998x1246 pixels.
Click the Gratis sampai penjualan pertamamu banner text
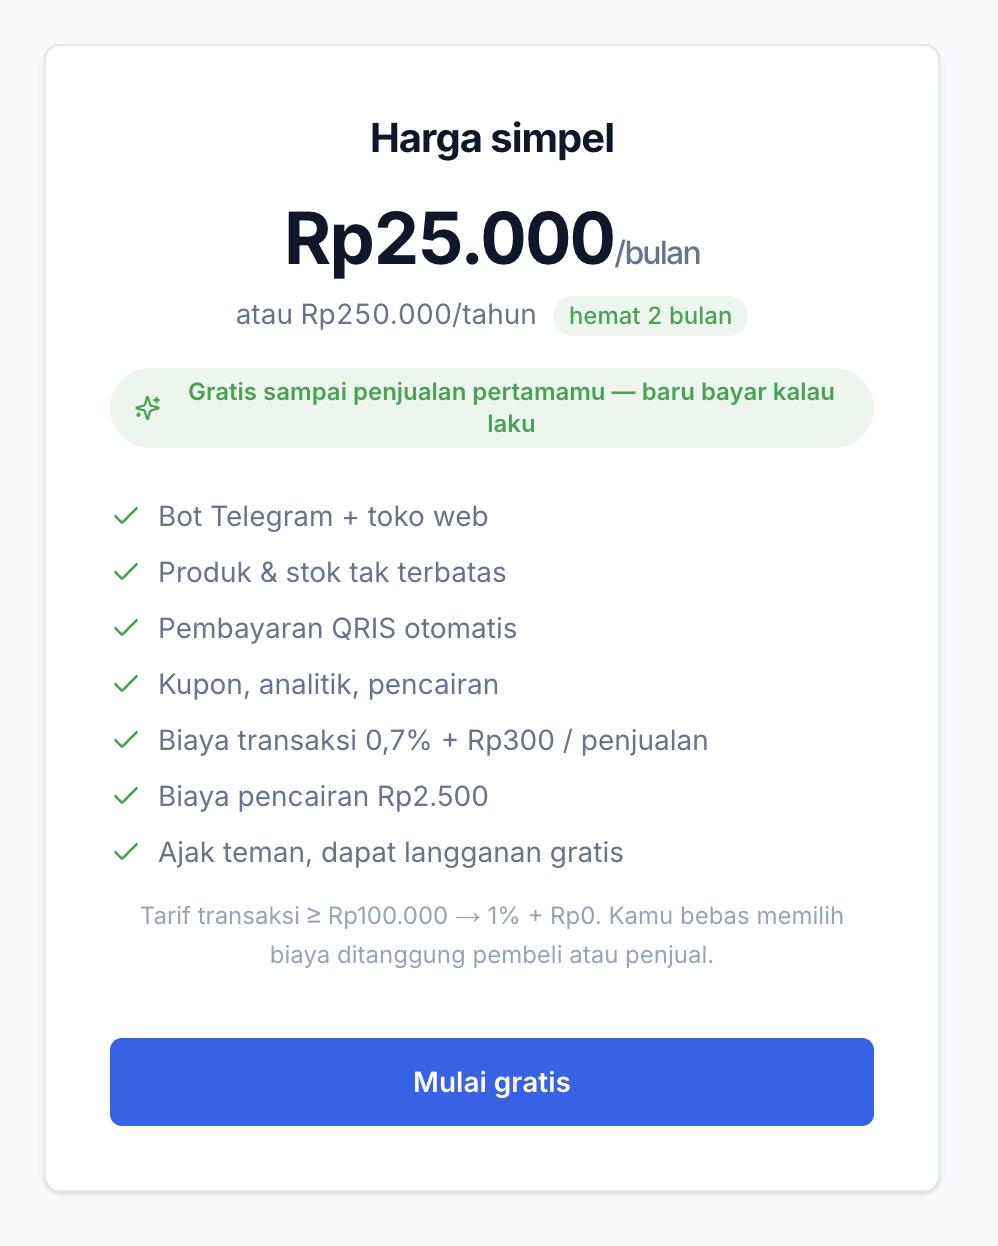coord(511,408)
